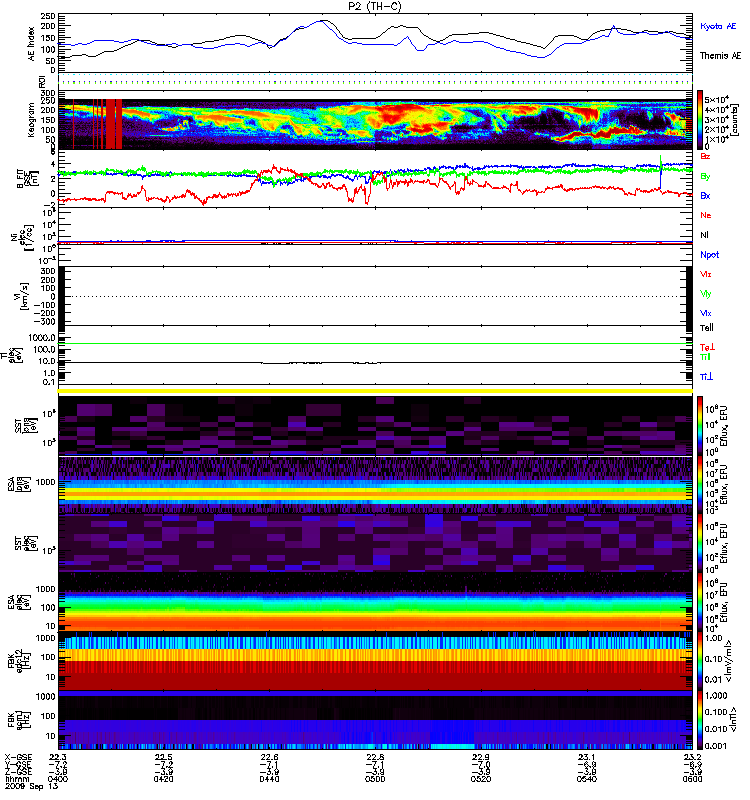Click the red Vix velocity legend label

706,274
